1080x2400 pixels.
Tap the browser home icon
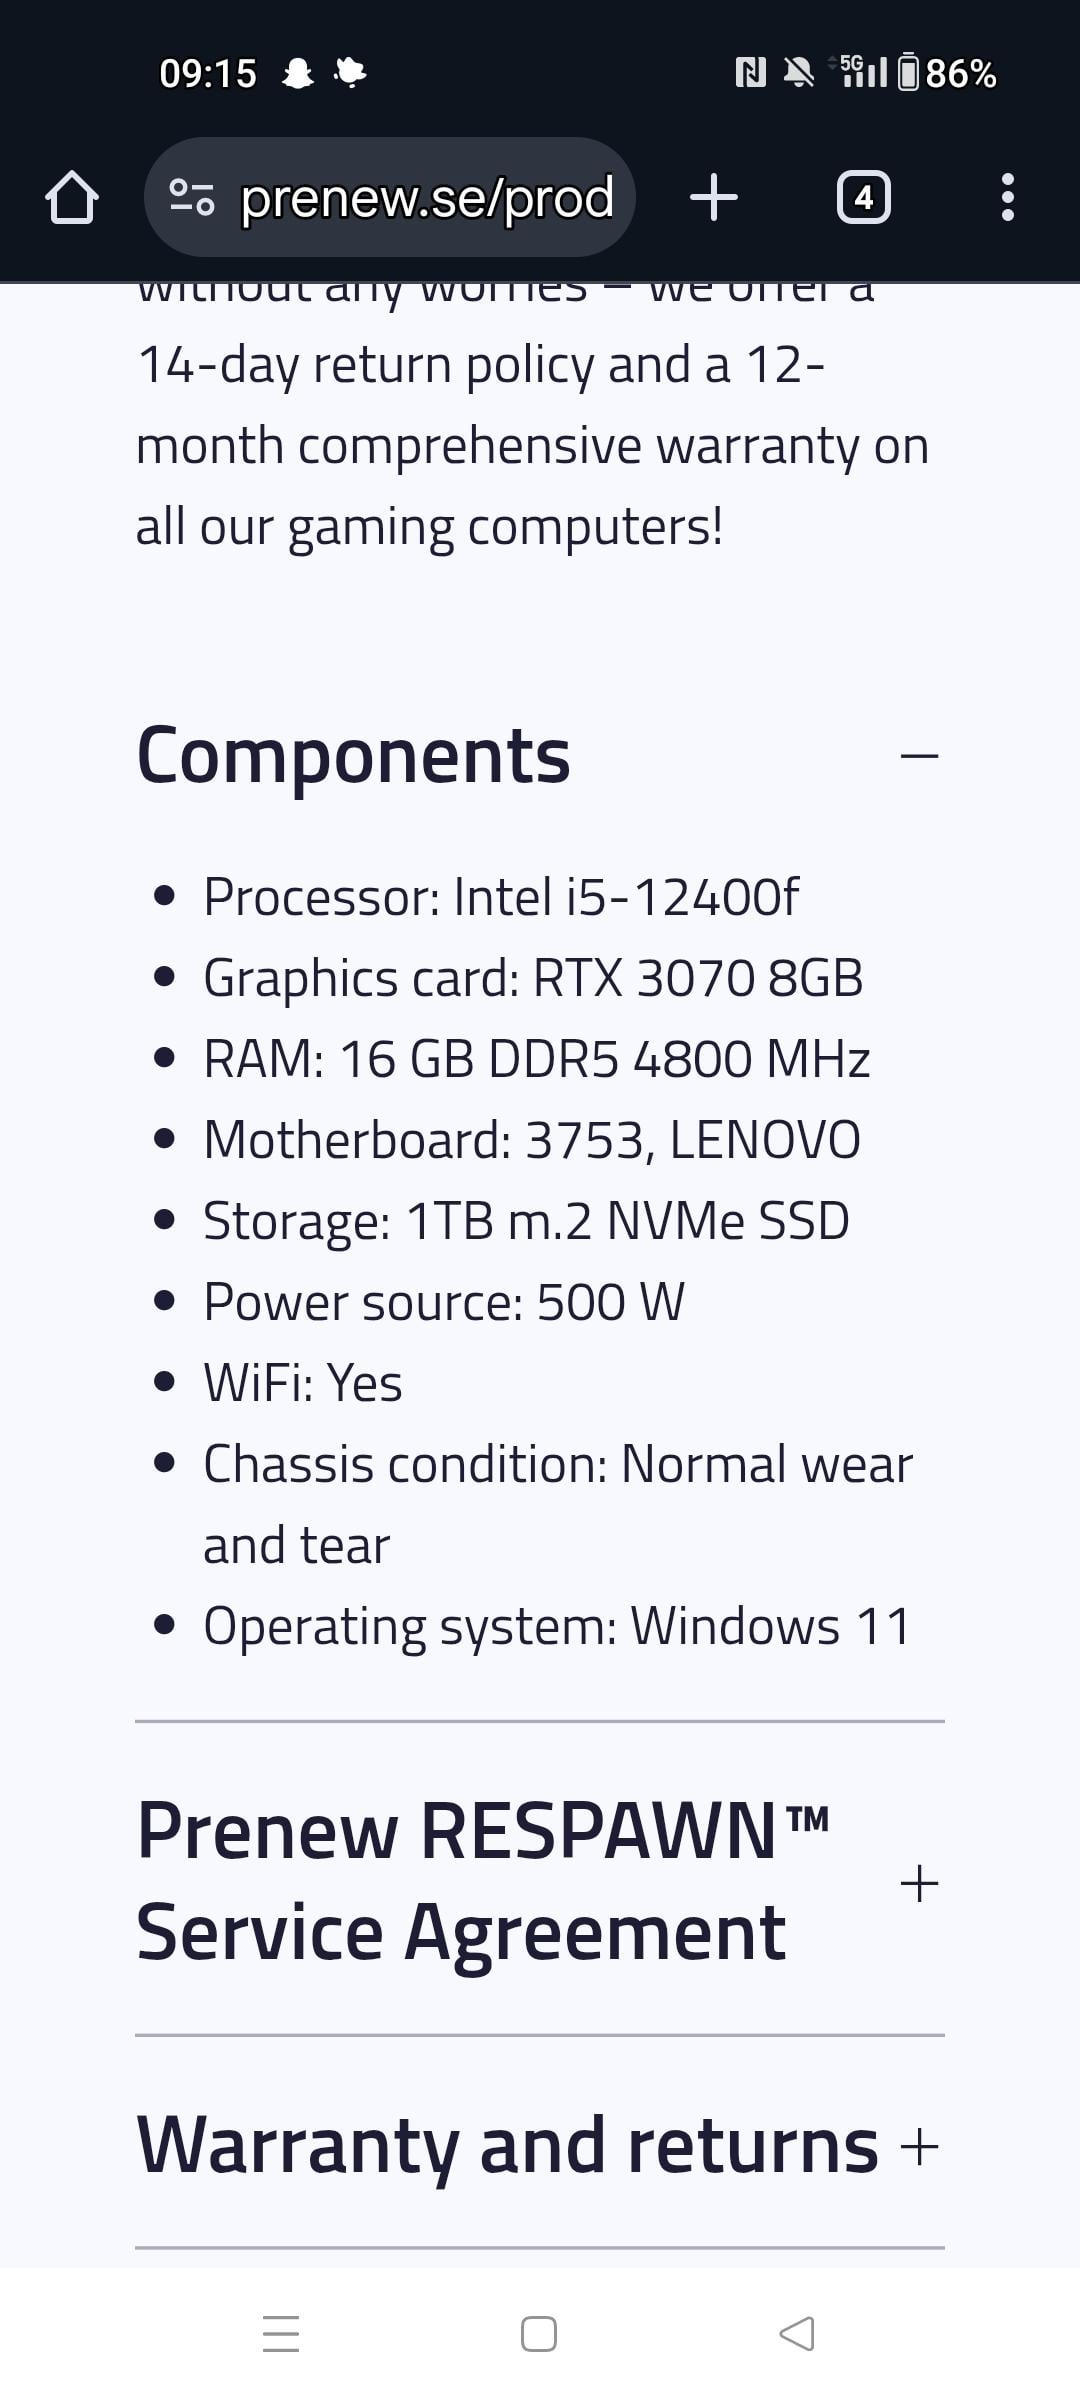[x=72, y=197]
